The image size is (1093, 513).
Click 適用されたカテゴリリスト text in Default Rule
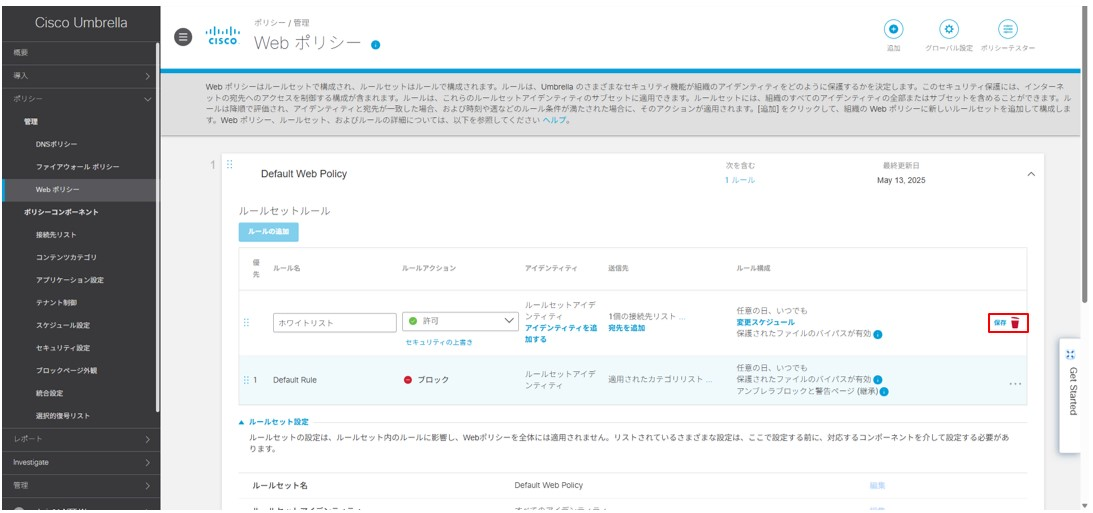[660, 380]
